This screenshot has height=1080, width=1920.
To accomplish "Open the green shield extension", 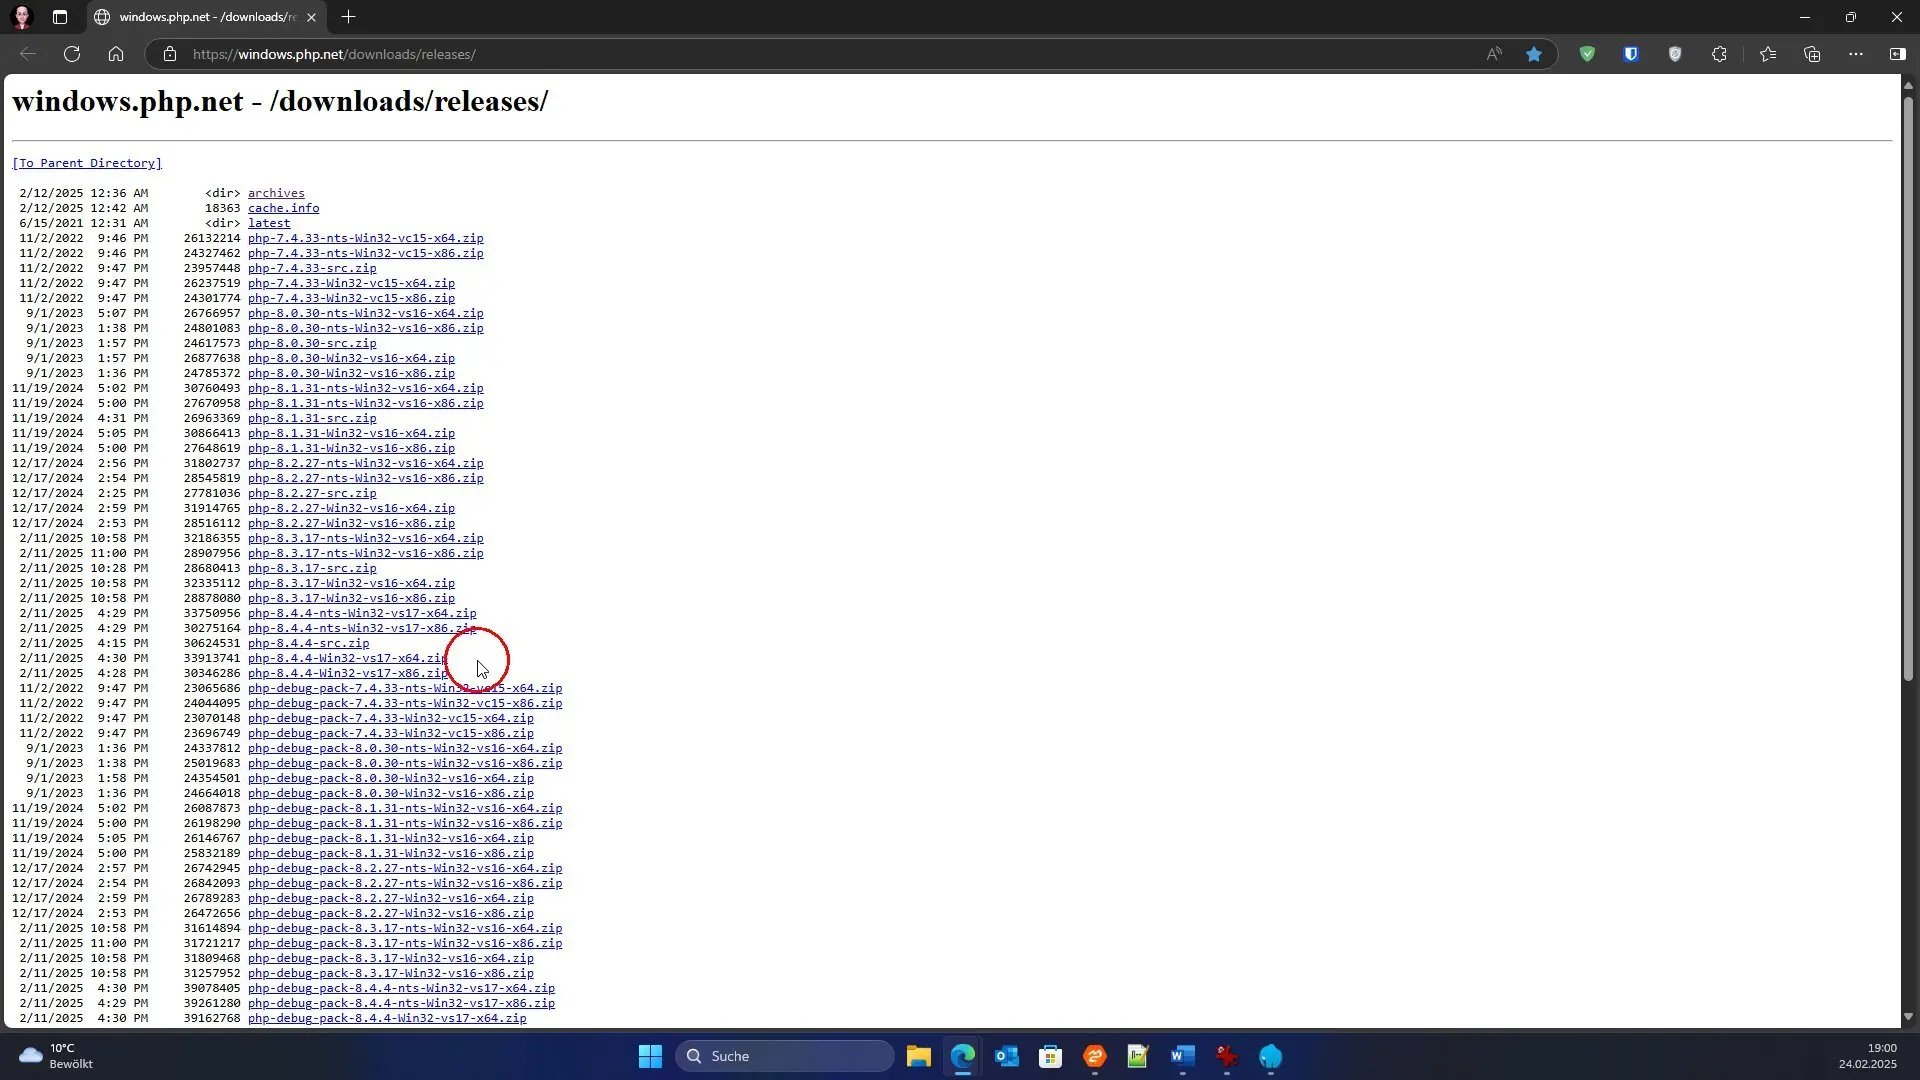I will click(x=1587, y=54).
